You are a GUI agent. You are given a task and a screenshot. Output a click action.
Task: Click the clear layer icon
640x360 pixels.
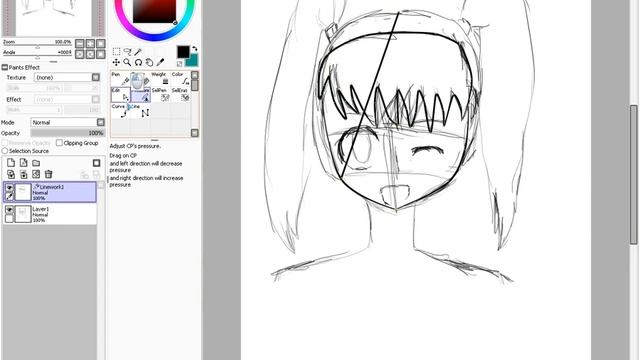(x=36, y=174)
